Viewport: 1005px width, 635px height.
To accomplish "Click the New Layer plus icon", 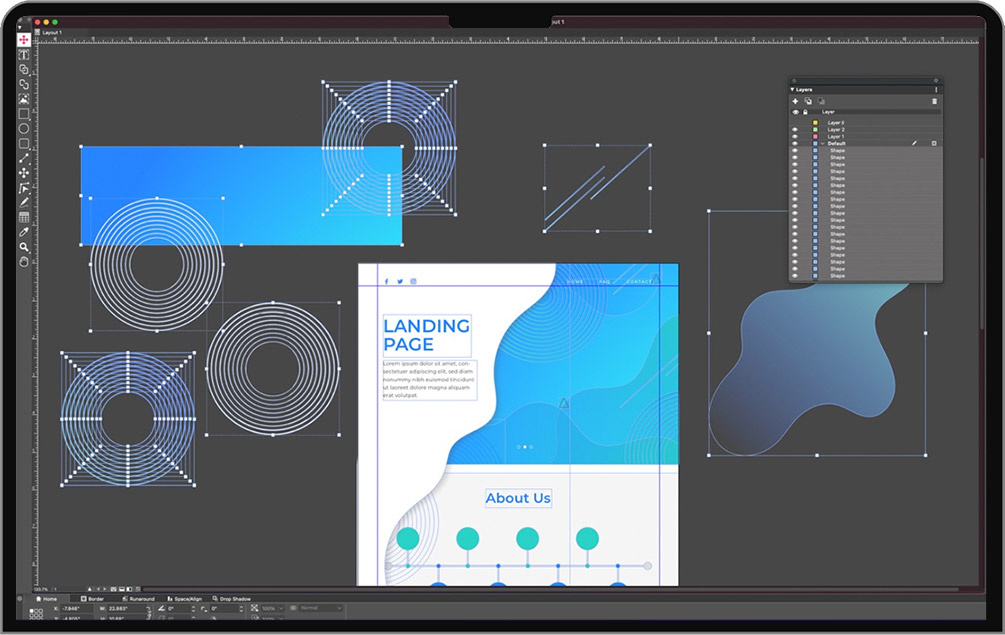I will (x=796, y=101).
